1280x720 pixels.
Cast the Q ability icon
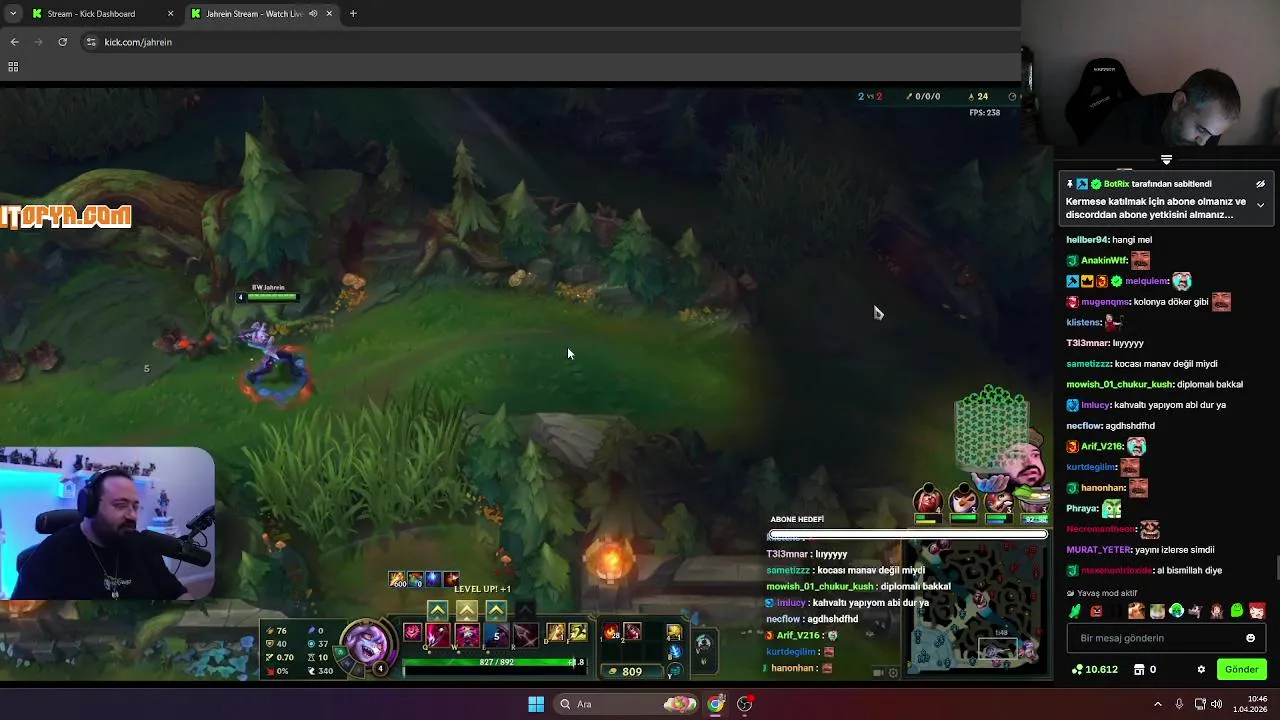click(x=438, y=635)
